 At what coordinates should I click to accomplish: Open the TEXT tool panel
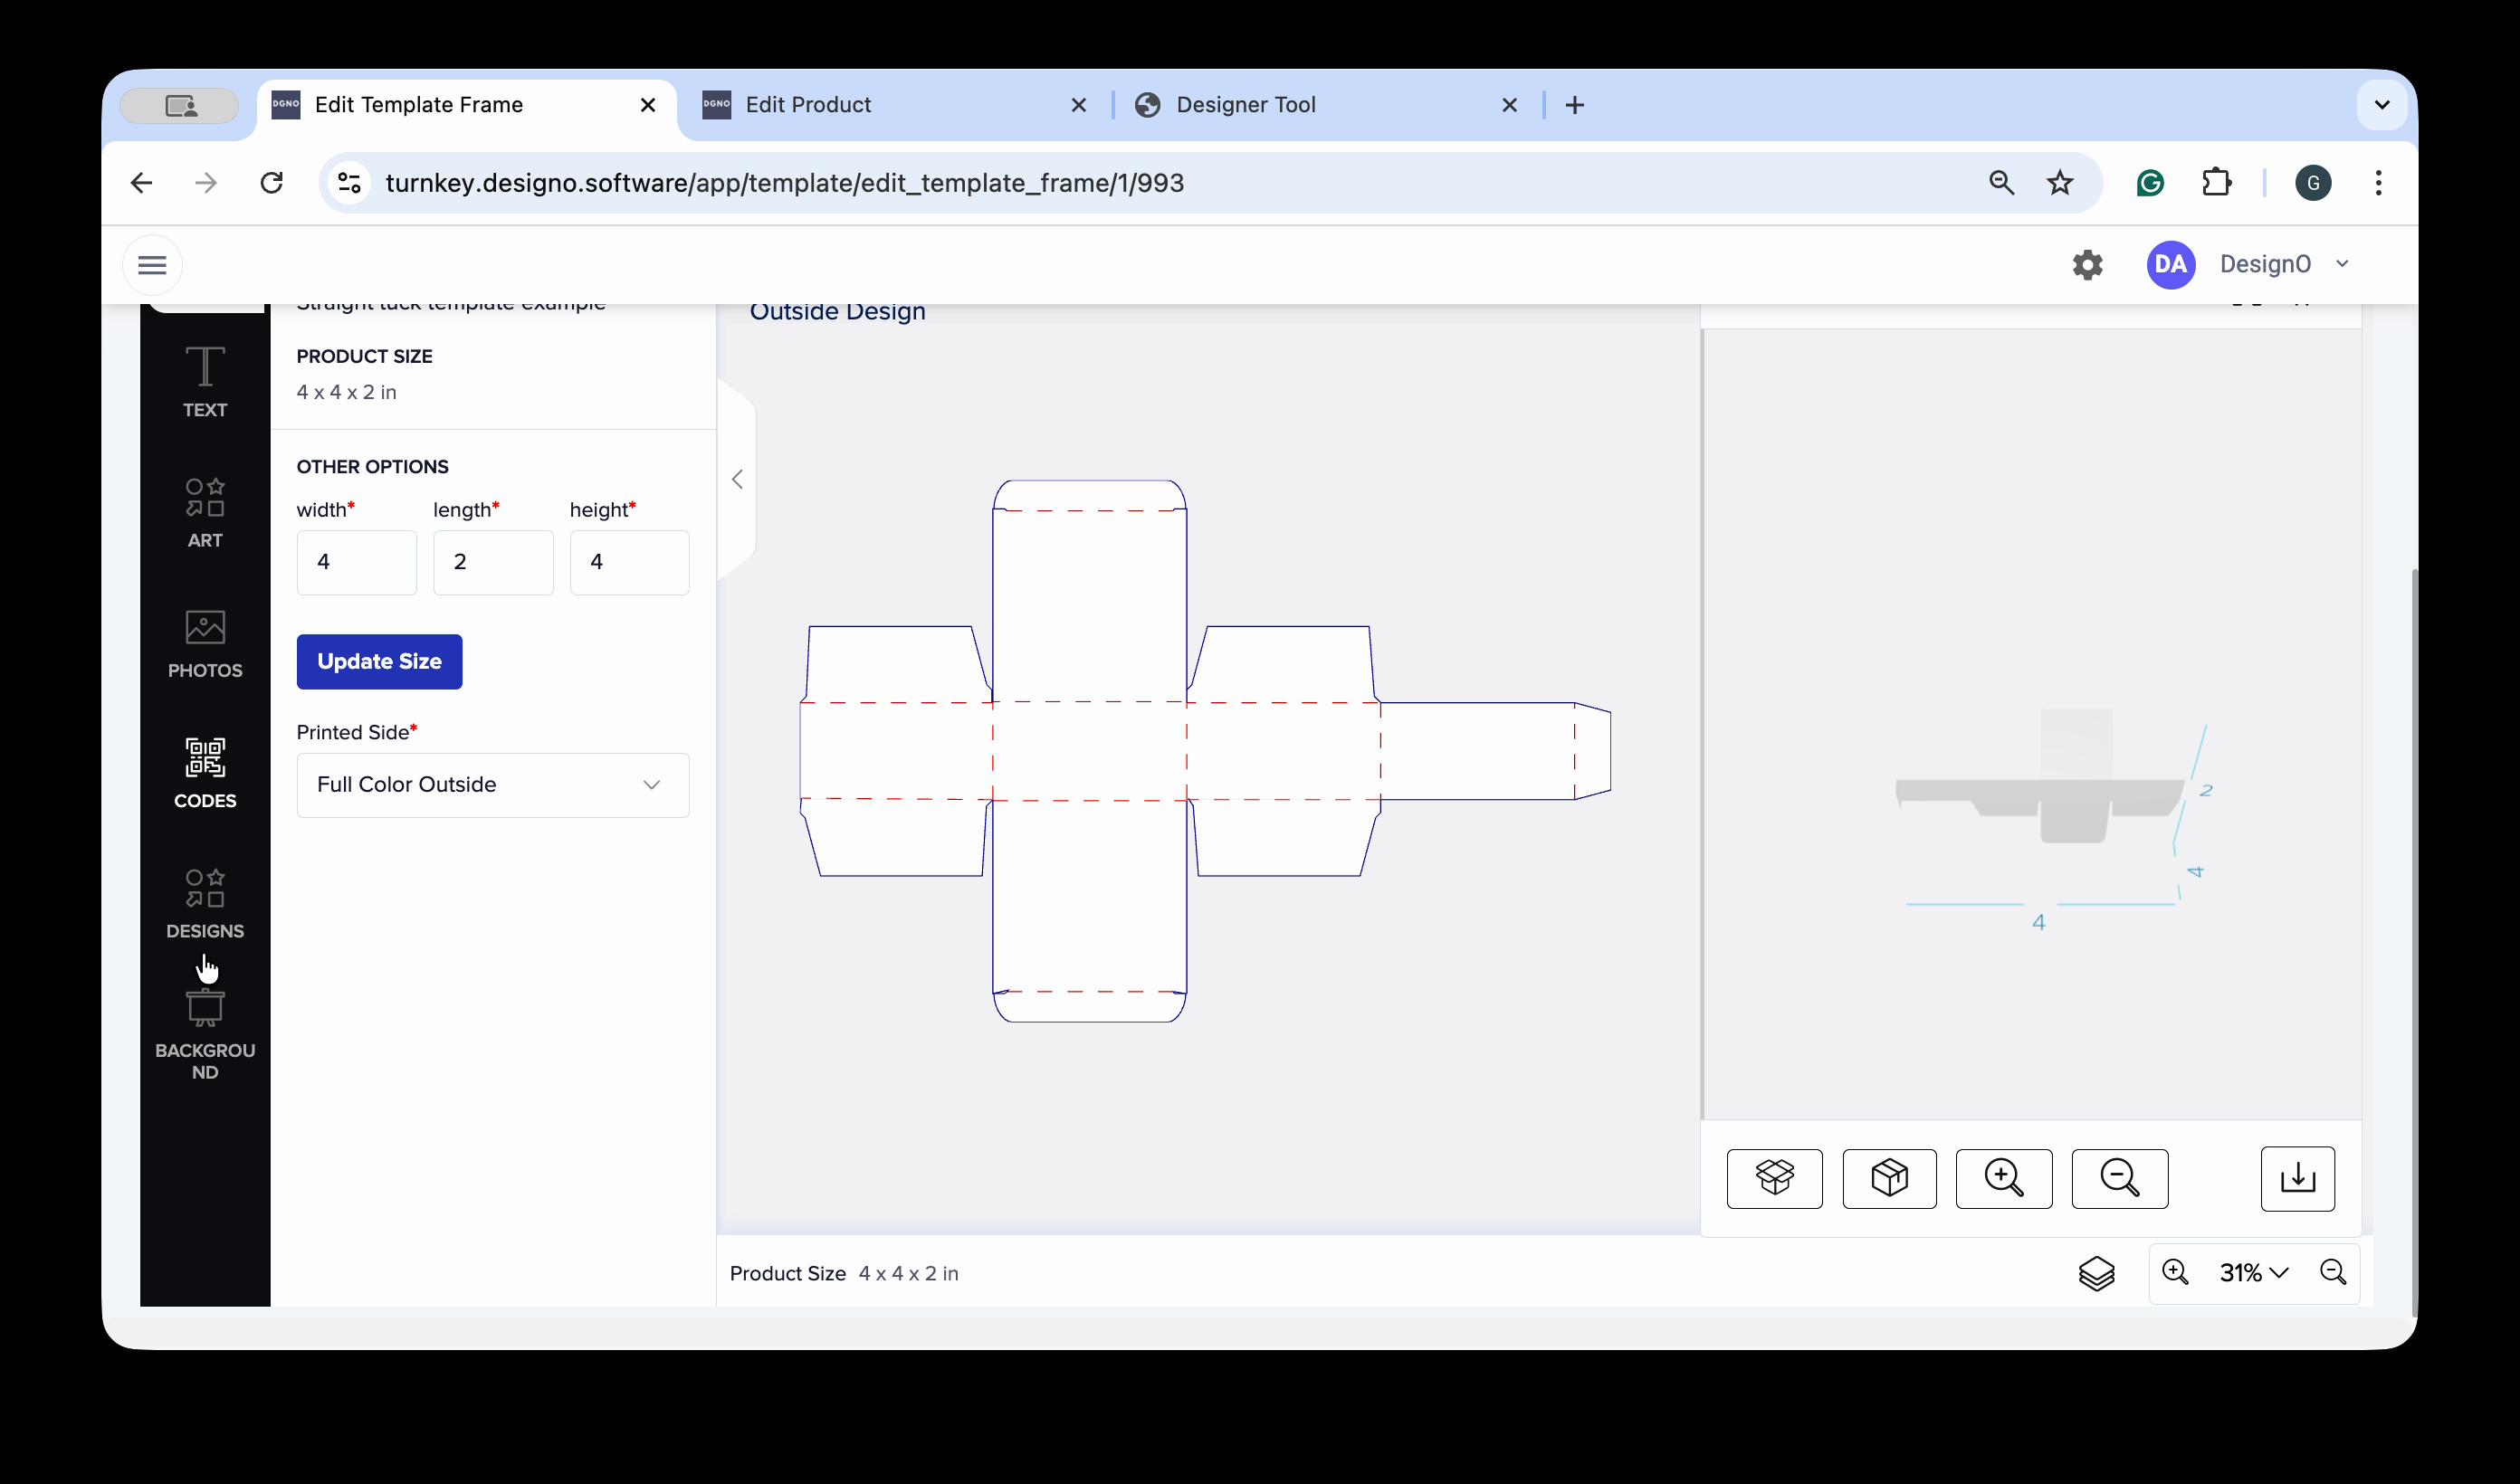(x=205, y=381)
